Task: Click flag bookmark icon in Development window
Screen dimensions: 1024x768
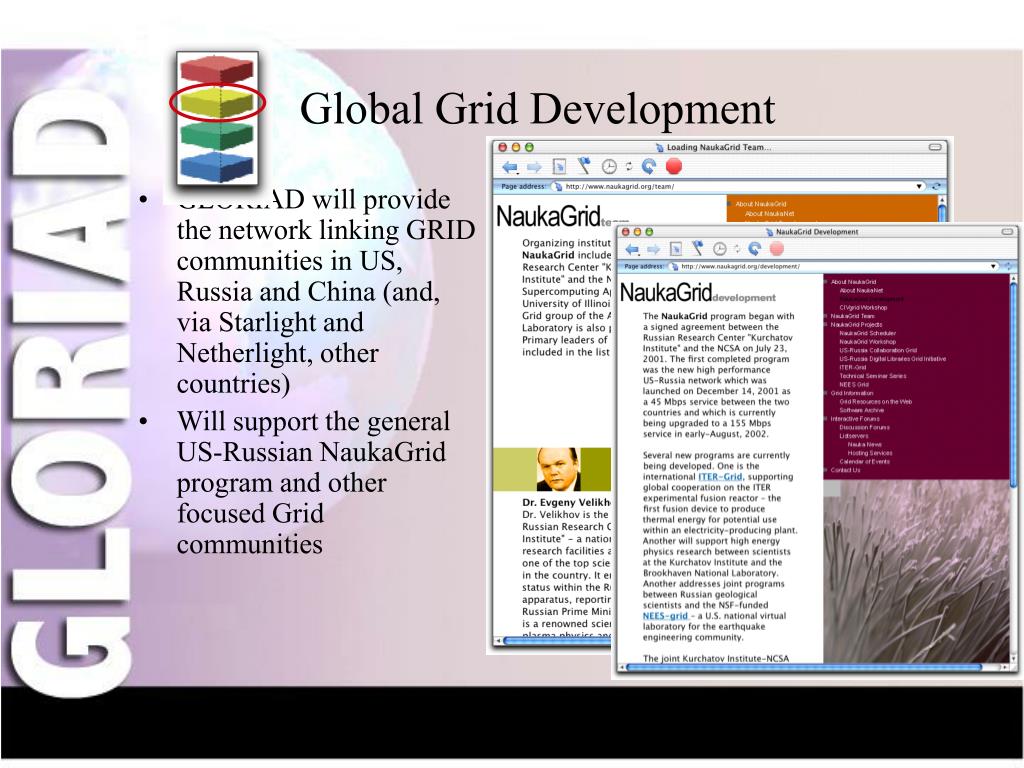Action: pyautogui.click(x=697, y=248)
